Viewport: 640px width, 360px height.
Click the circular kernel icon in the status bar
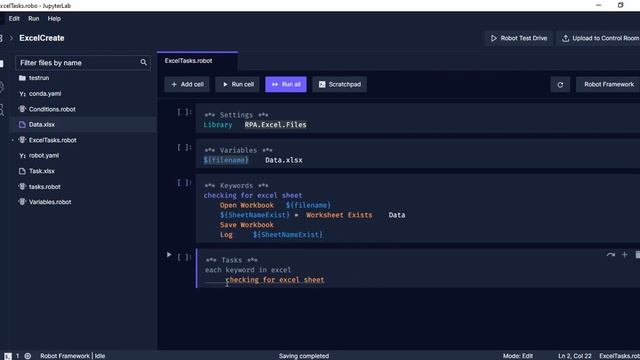pyautogui.click(x=28, y=356)
